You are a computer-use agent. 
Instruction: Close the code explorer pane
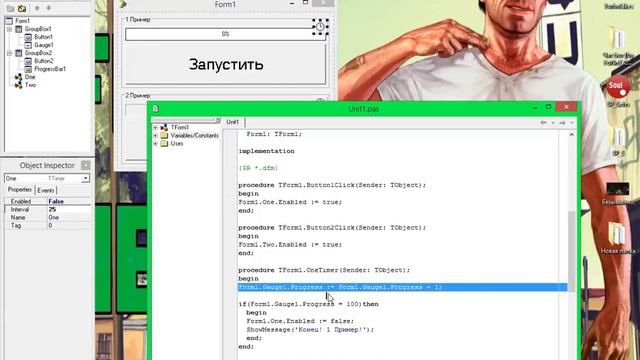(x=218, y=120)
